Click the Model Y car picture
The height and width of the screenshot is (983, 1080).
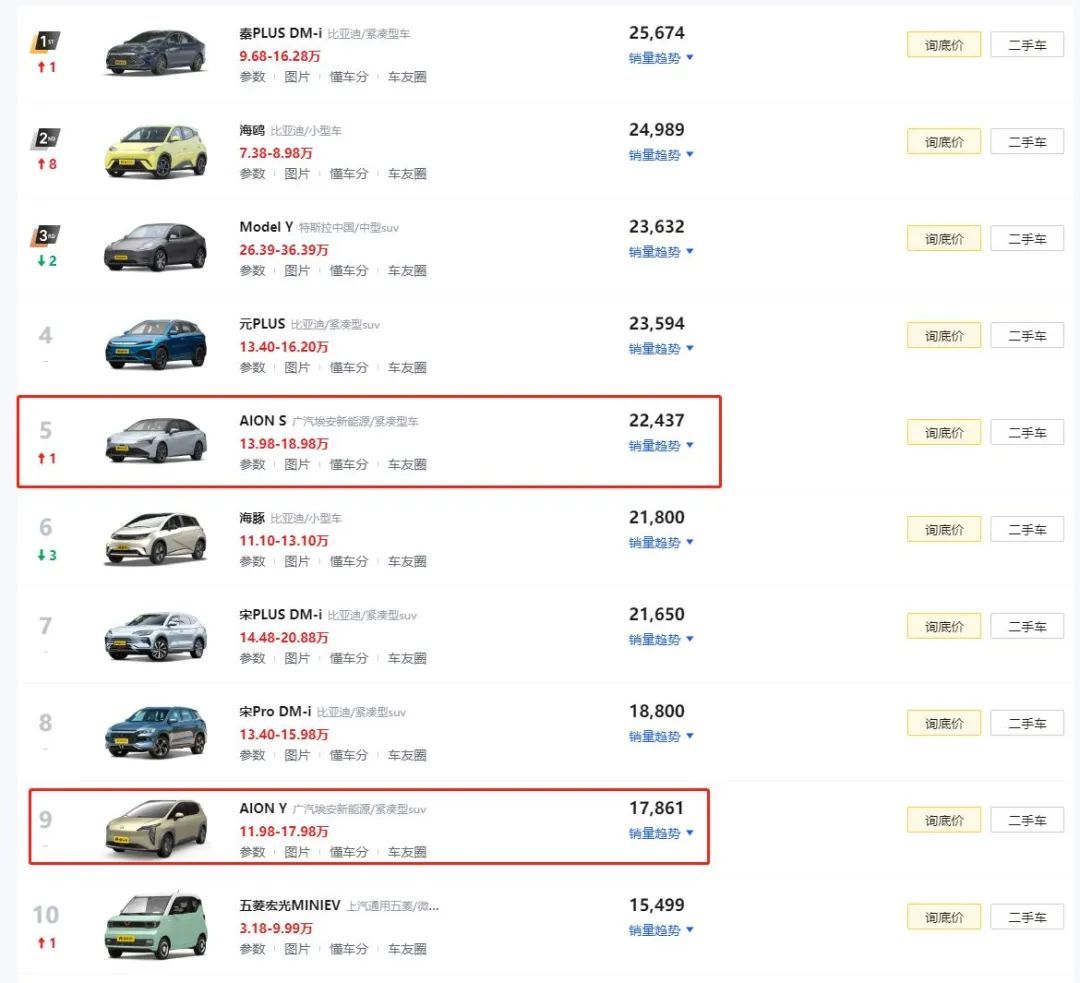click(x=155, y=247)
